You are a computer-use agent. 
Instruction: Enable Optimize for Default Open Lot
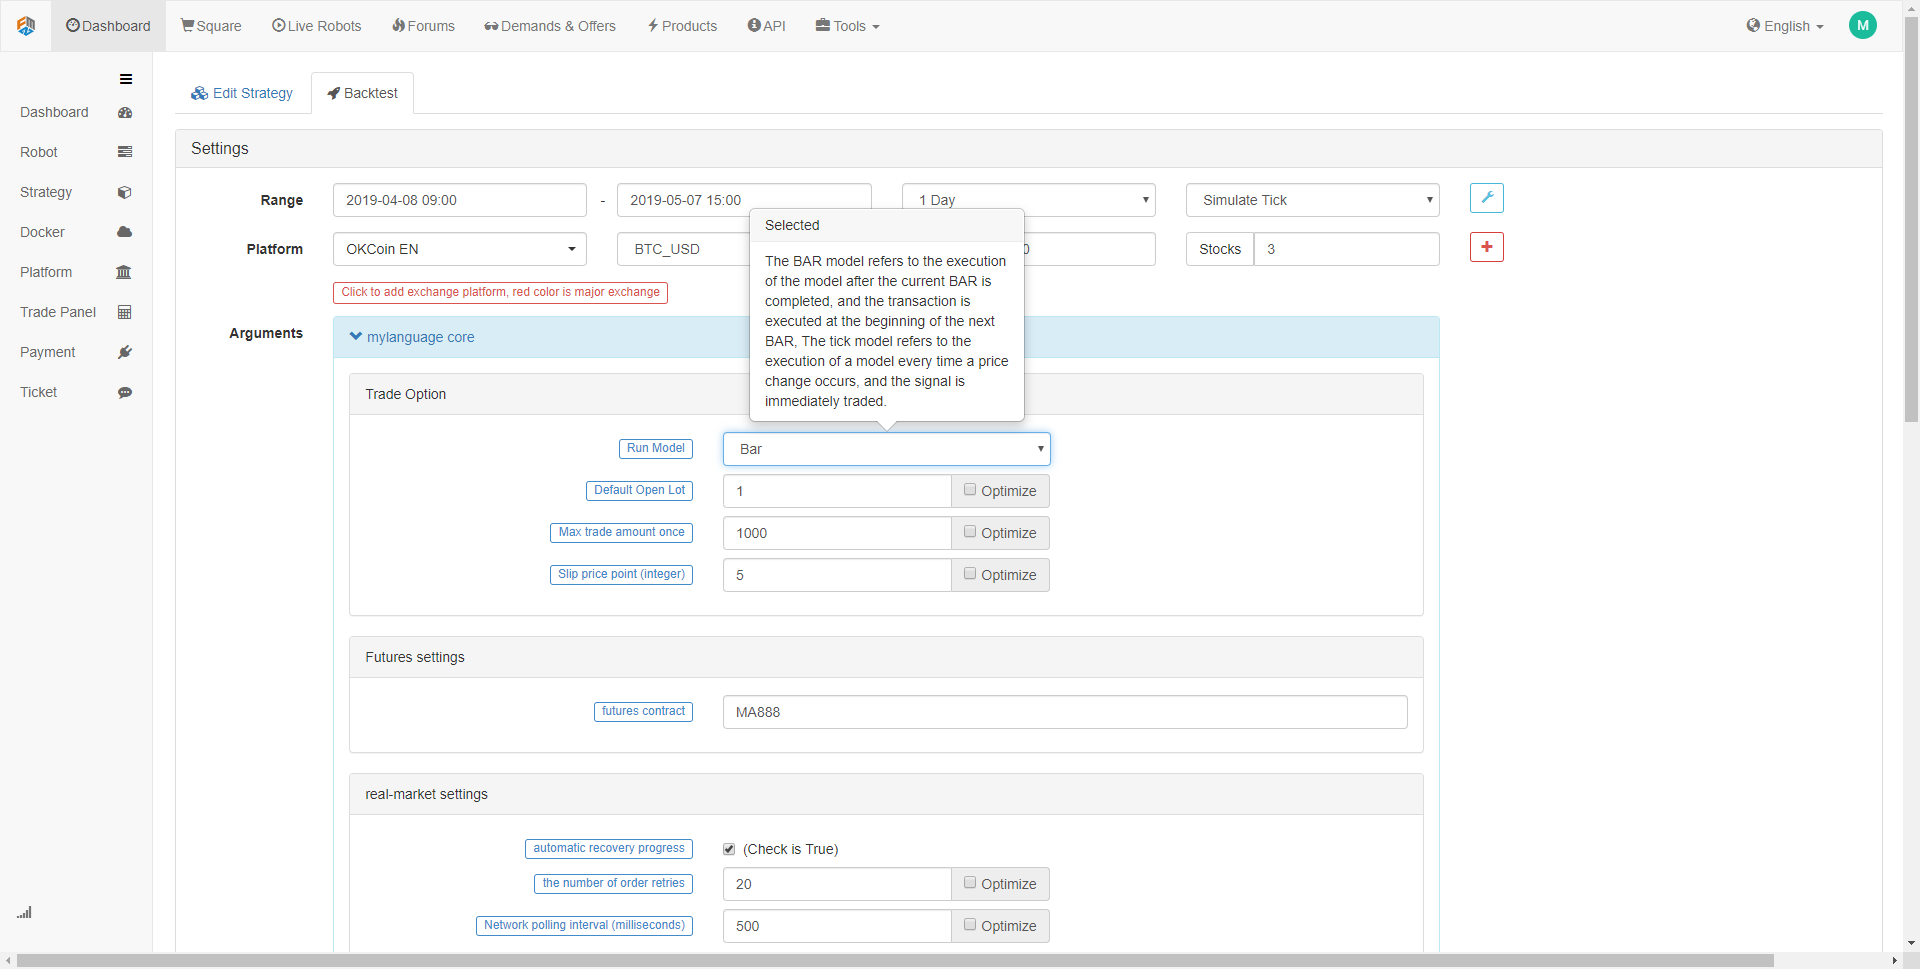pos(970,490)
